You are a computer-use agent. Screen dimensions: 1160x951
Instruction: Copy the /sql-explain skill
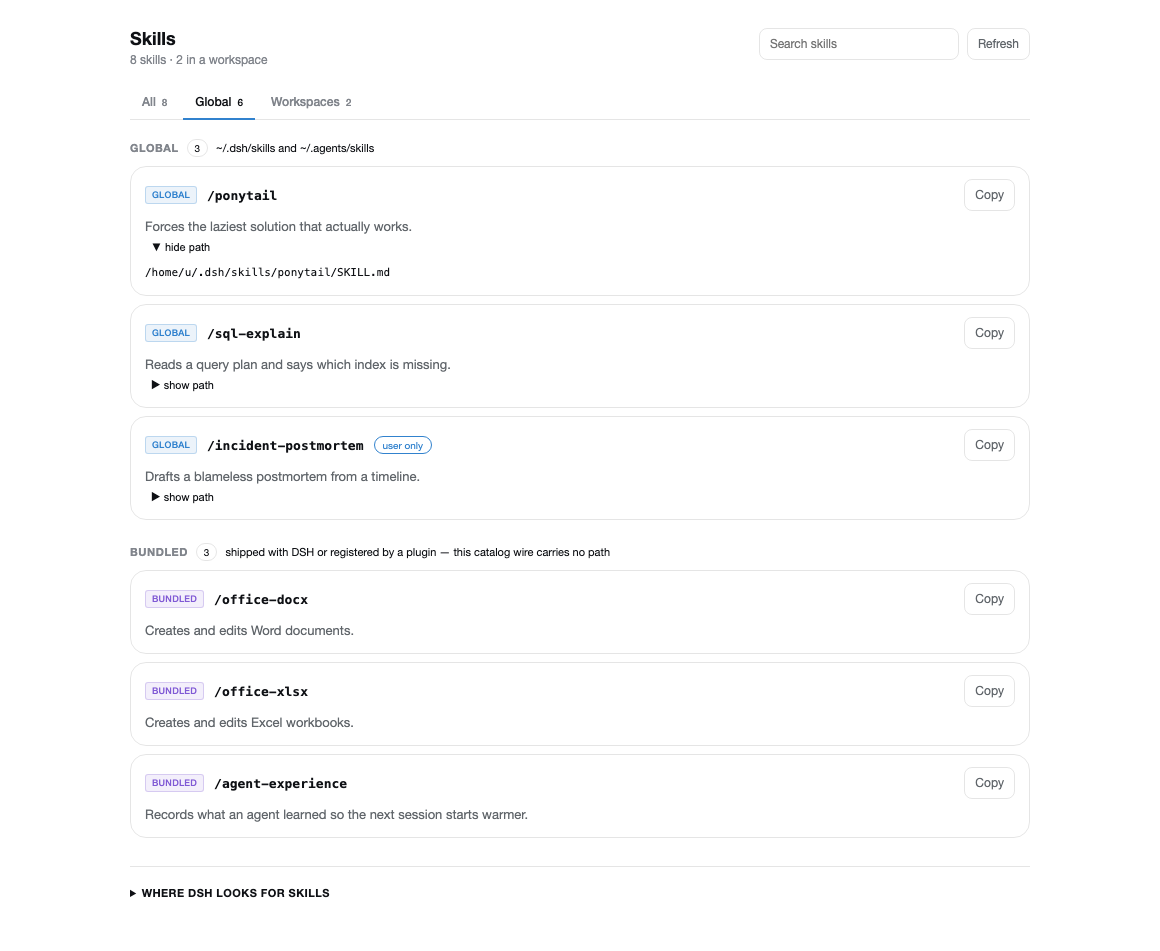pyautogui.click(x=989, y=333)
